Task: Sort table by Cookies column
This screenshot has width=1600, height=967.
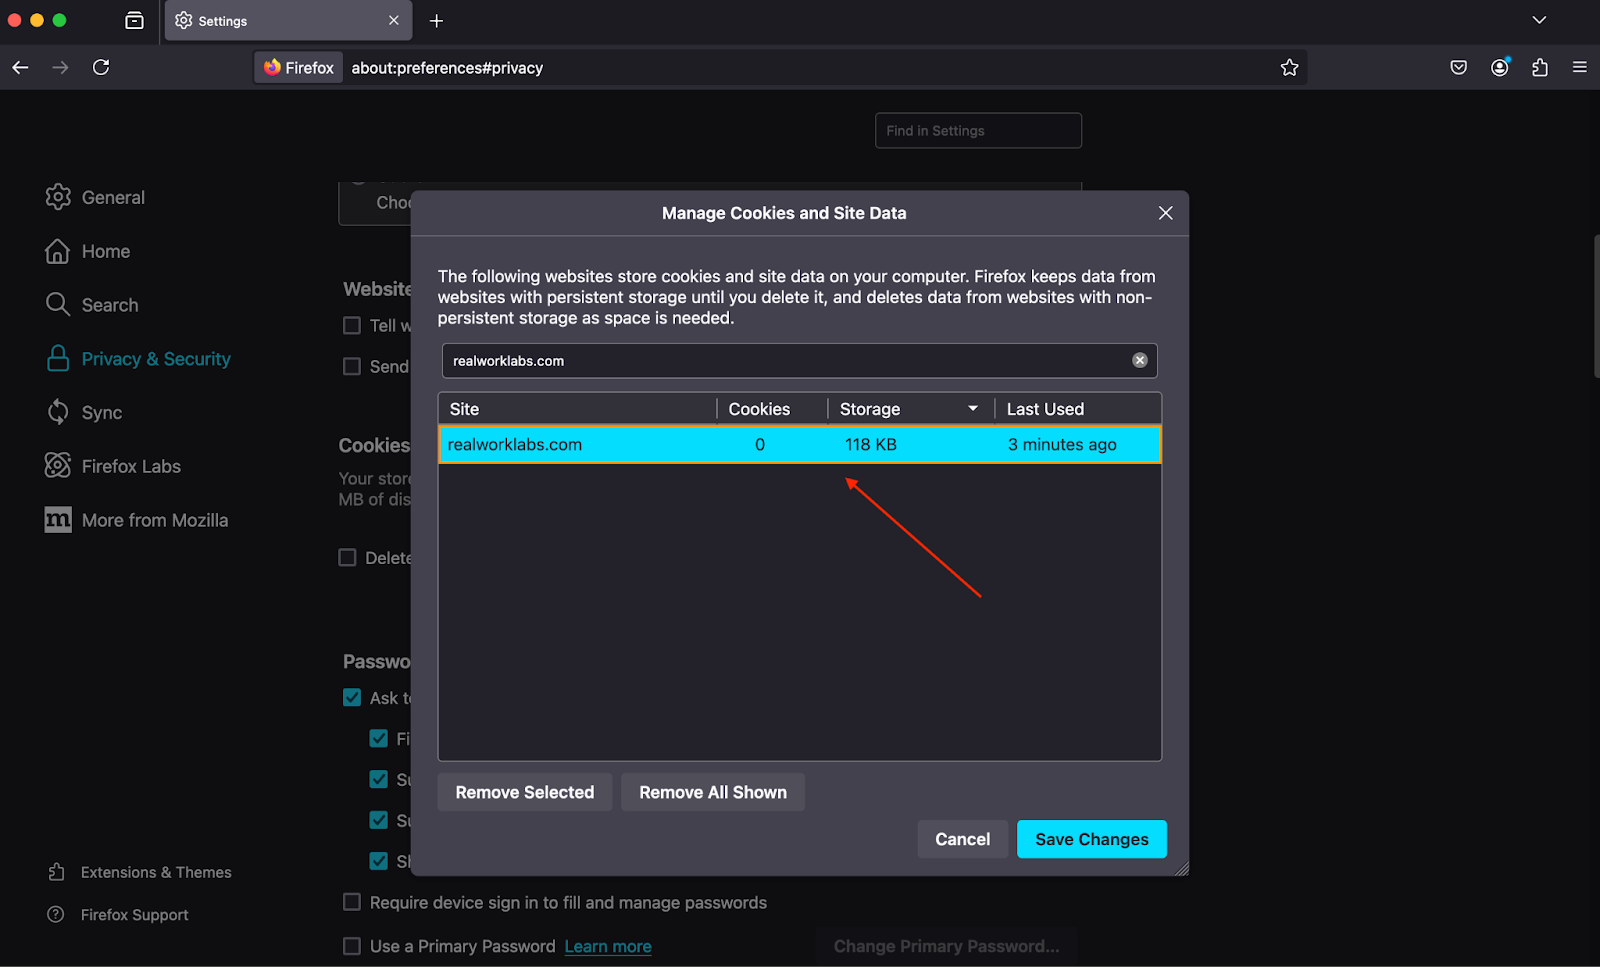Action: 772,409
